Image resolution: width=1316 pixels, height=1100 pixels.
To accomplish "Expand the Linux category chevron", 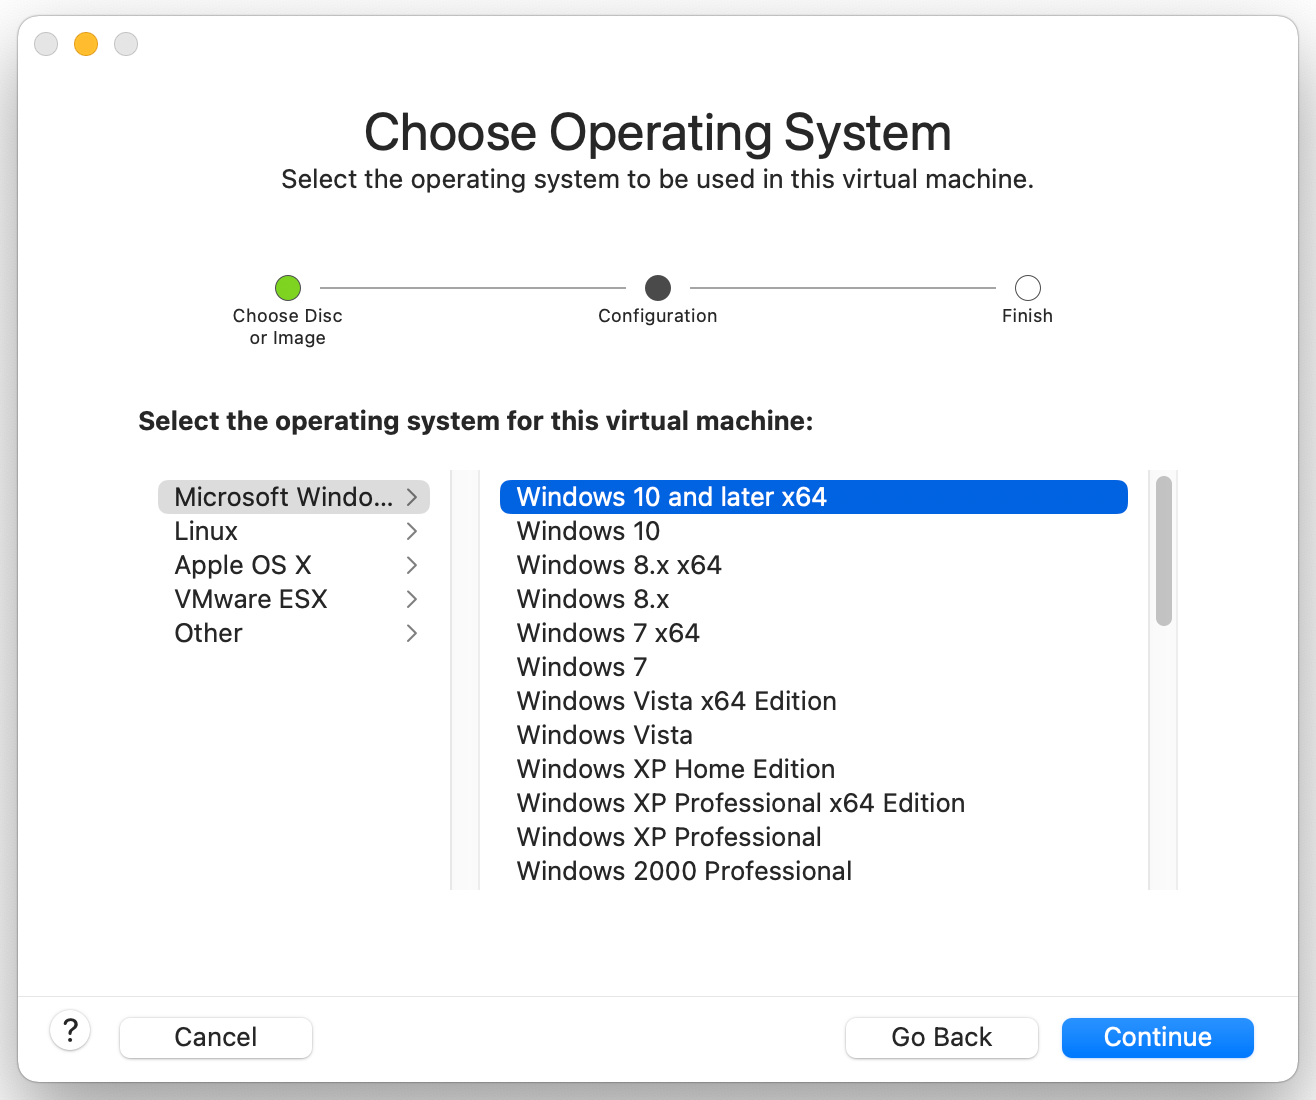I will click(412, 531).
